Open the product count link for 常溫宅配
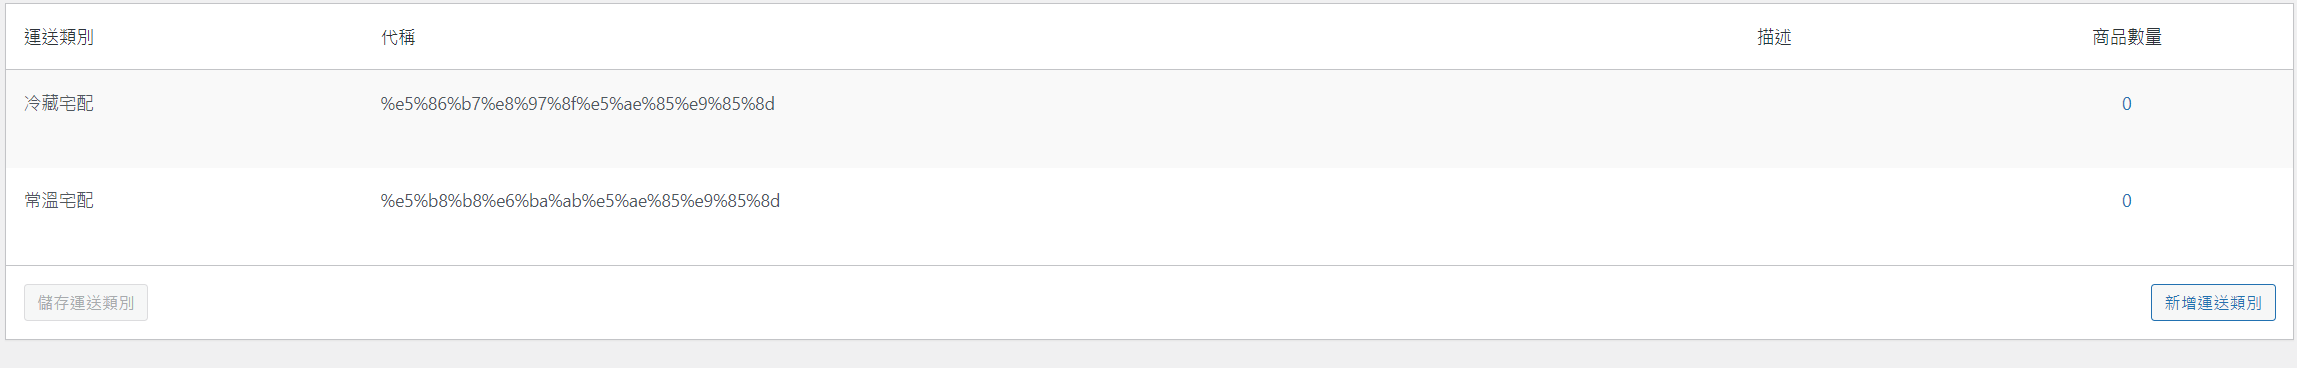This screenshot has height=368, width=2297. [x=2126, y=201]
